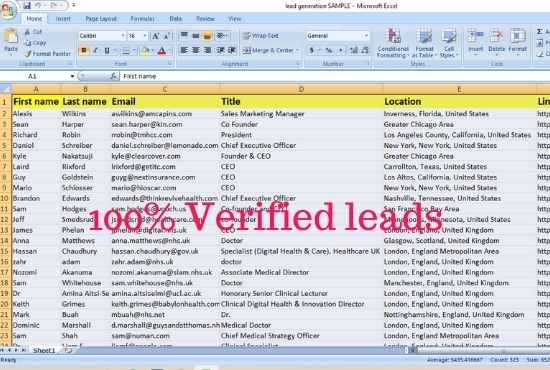This screenshot has height=370, width=550.
Task: Copy the selected cells
Action: click(x=35, y=43)
